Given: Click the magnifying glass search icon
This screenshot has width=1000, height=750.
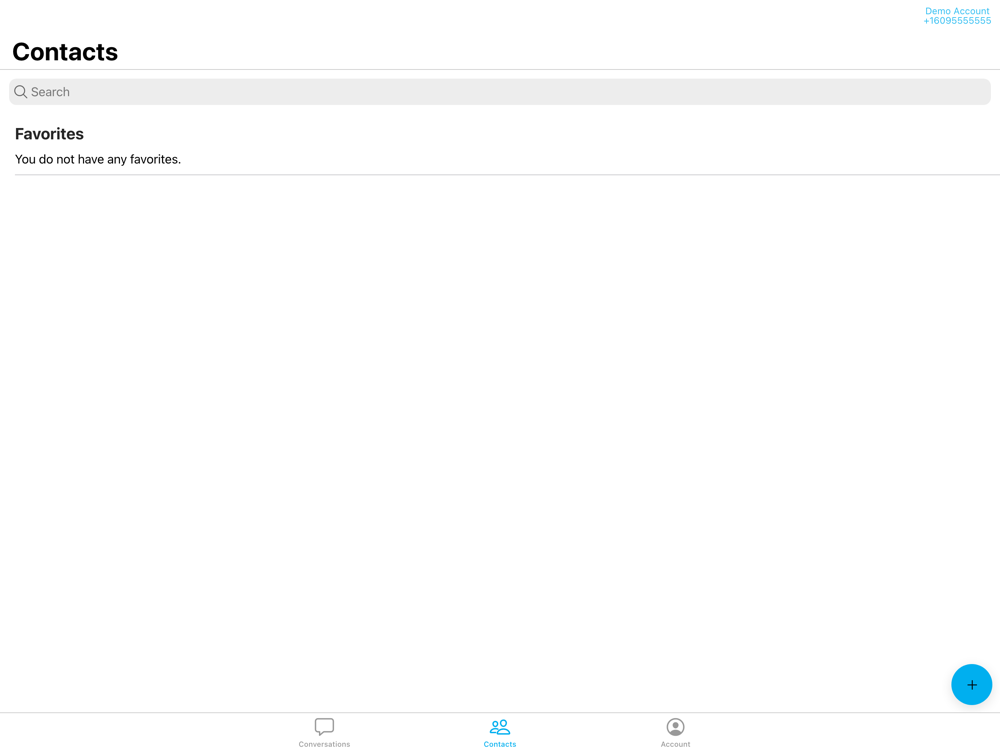Looking at the screenshot, I should point(20,92).
